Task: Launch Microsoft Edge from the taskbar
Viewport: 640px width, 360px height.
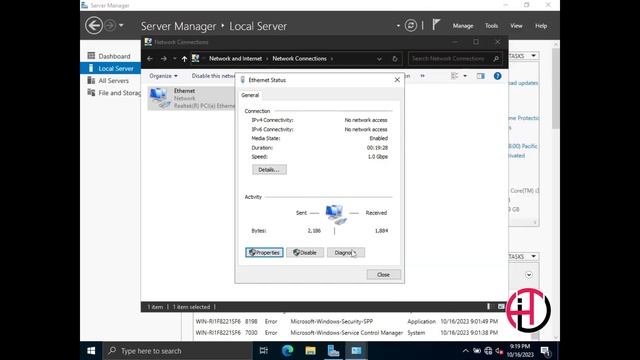Action: point(287,351)
